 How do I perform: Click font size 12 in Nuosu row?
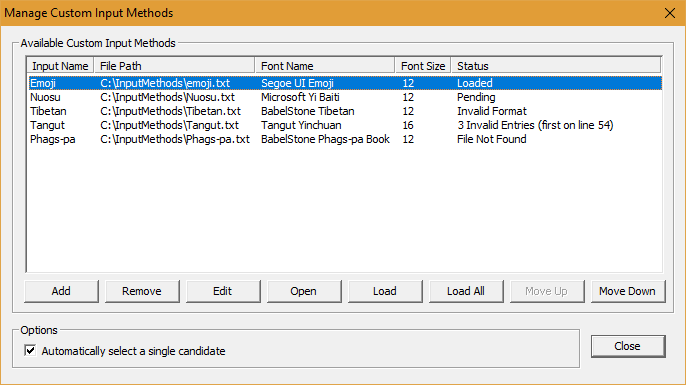click(x=408, y=97)
